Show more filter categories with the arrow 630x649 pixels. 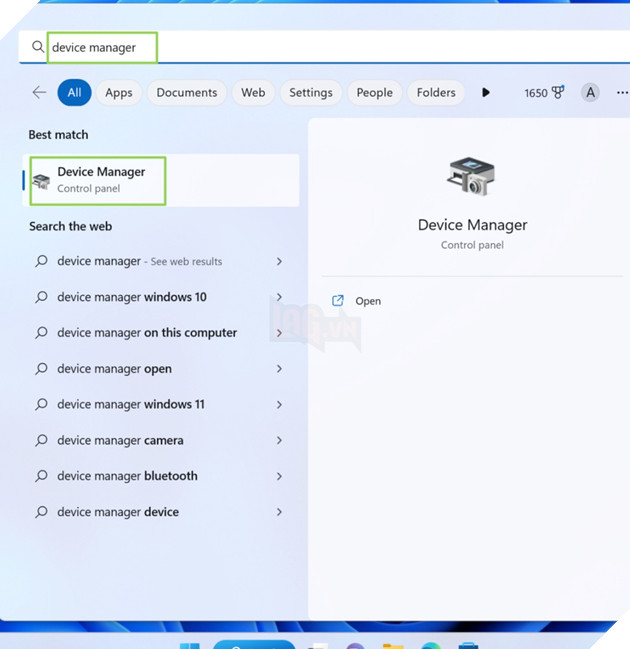(486, 92)
